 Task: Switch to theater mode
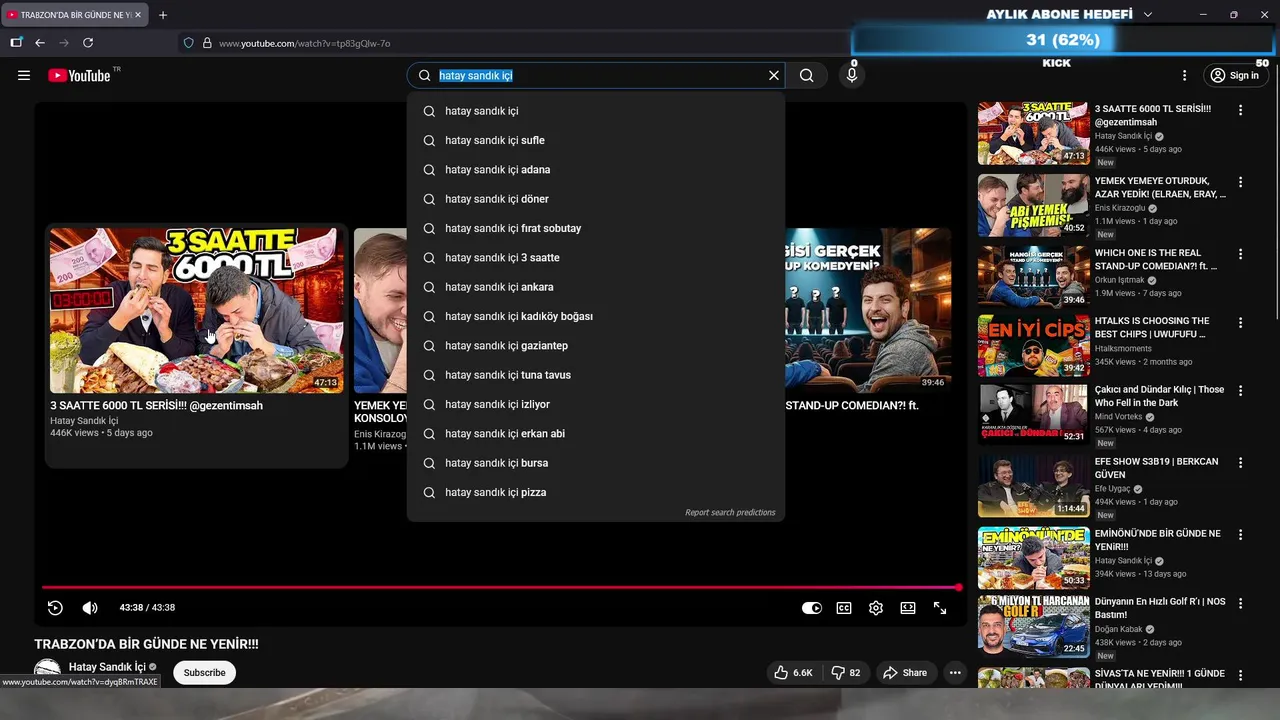click(908, 608)
